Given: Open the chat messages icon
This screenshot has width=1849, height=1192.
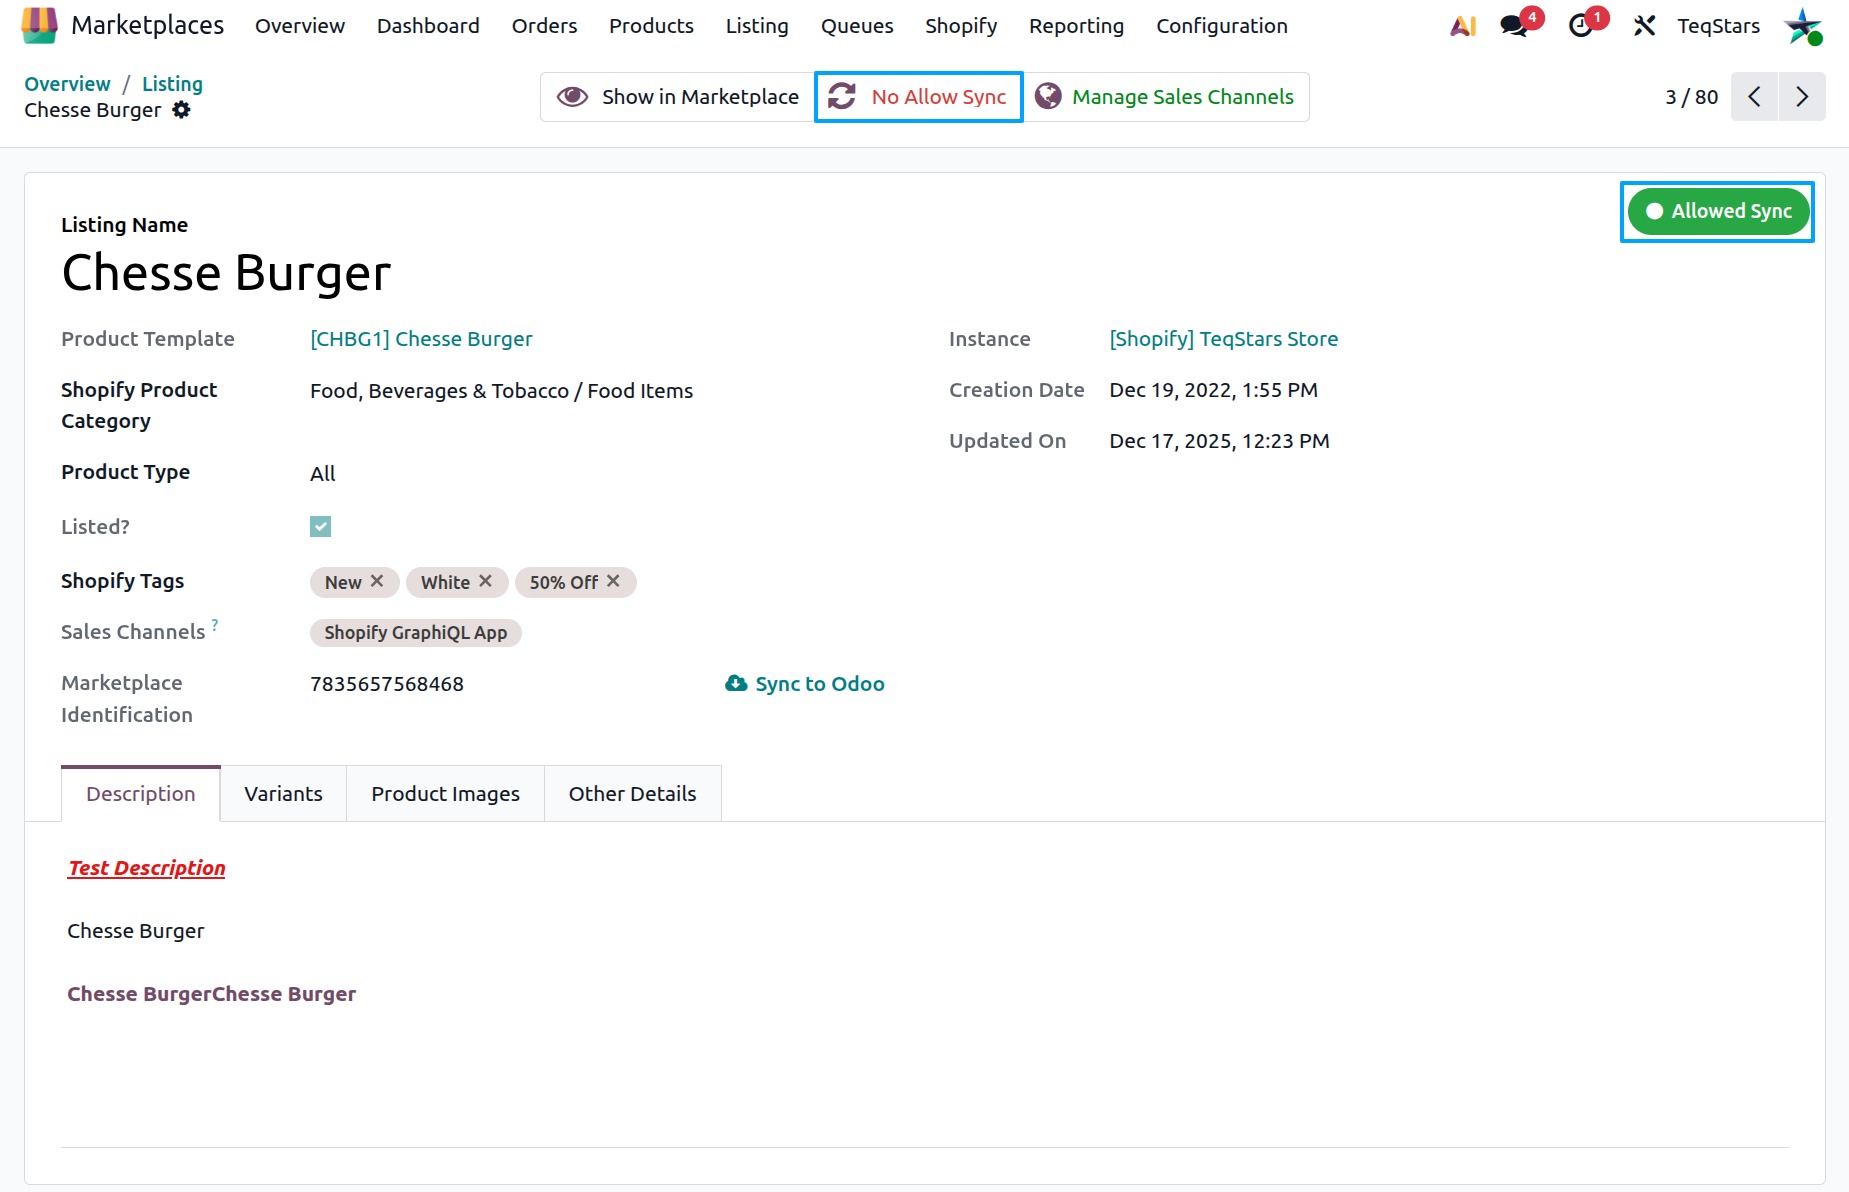Looking at the screenshot, I should 1515,26.
